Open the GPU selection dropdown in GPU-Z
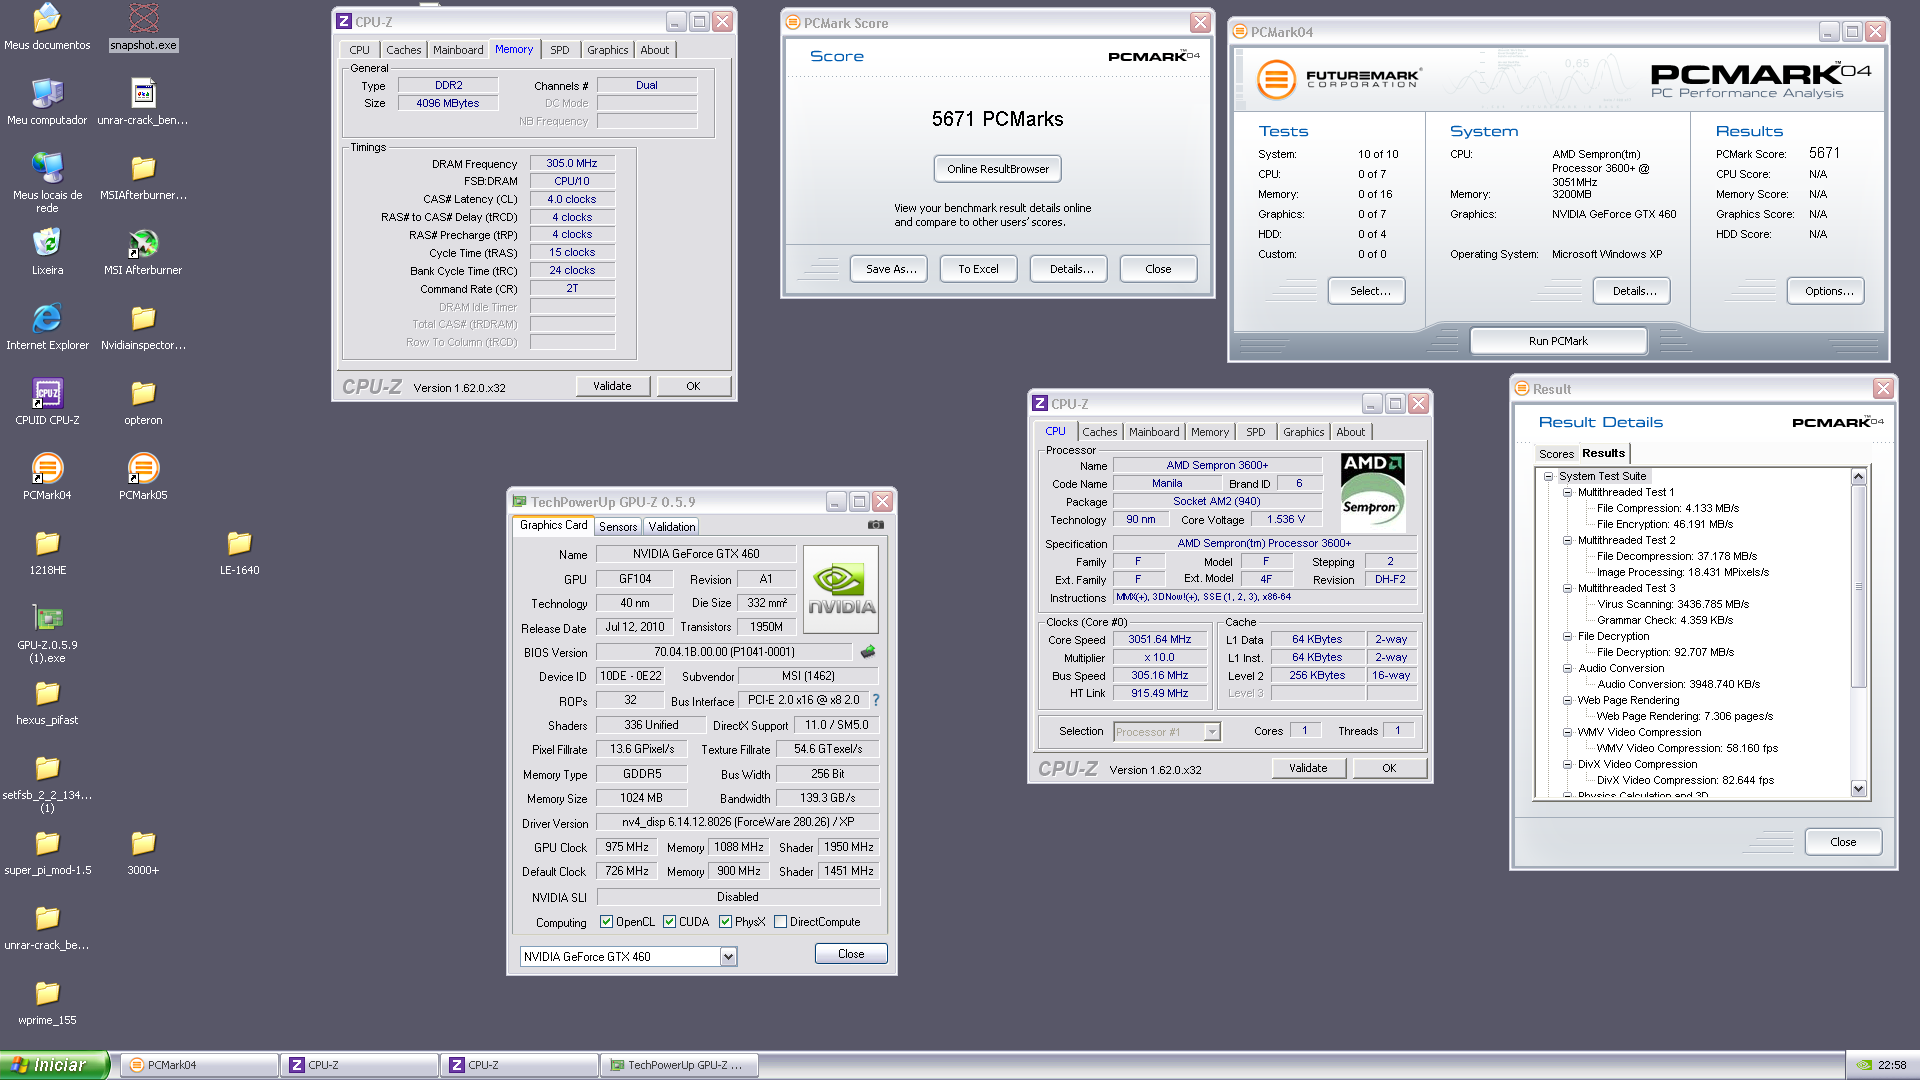The image size is (1920, 1080). pos(728,957)
